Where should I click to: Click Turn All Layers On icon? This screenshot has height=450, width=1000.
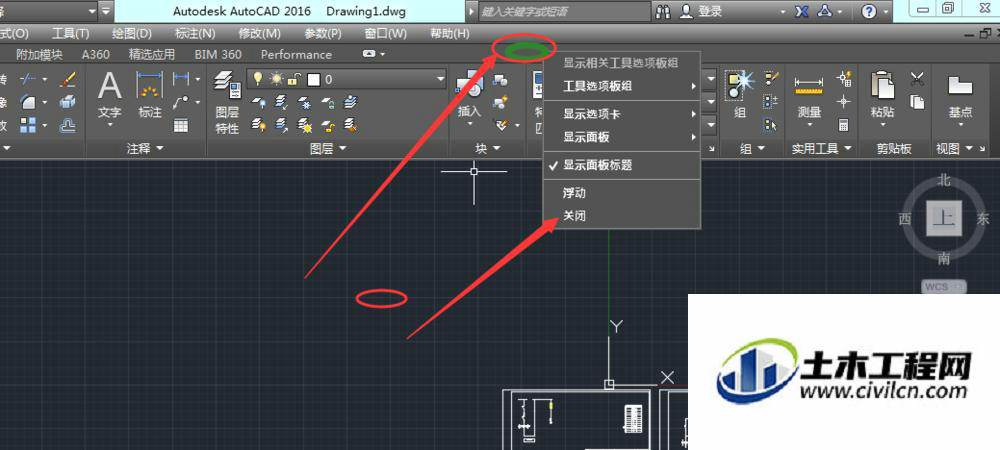click(x=259, y=125)
